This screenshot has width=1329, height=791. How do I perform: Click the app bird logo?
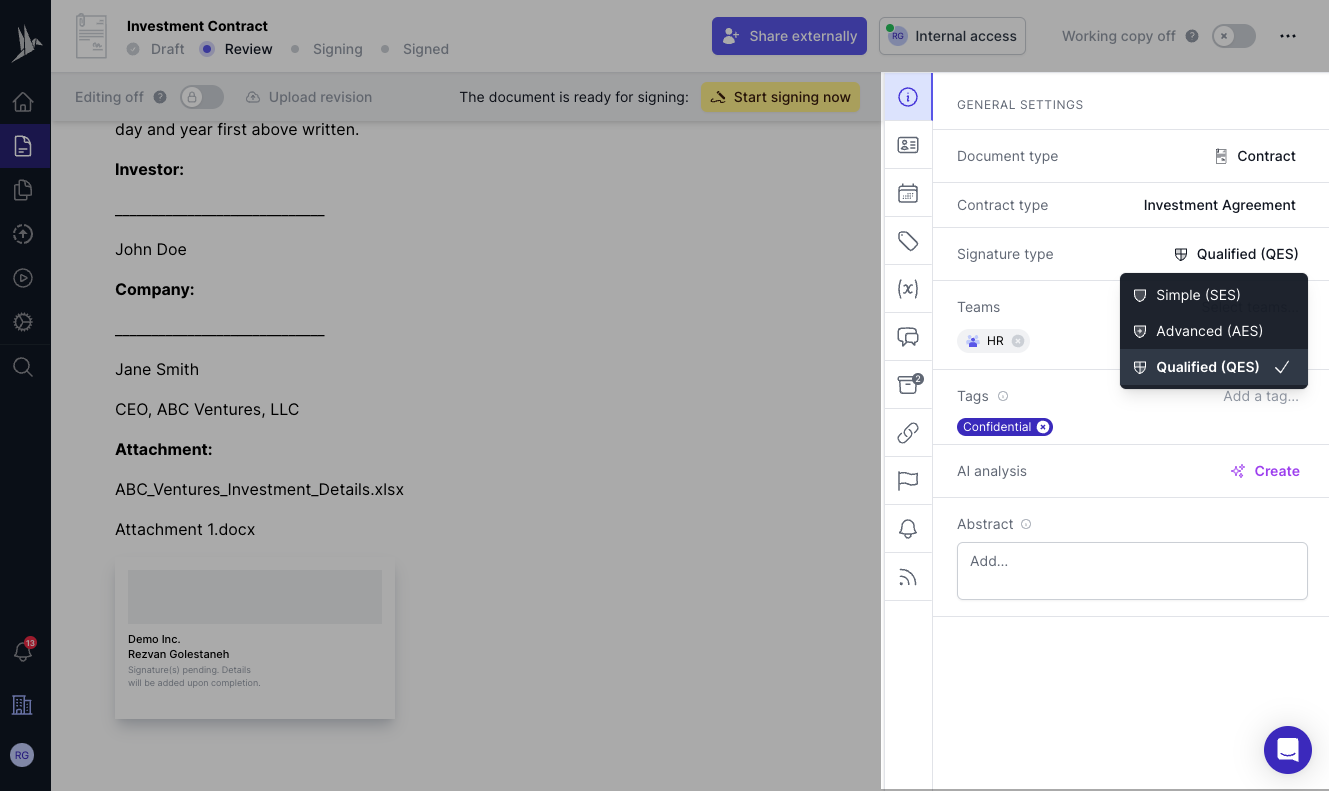pos(25,43)
